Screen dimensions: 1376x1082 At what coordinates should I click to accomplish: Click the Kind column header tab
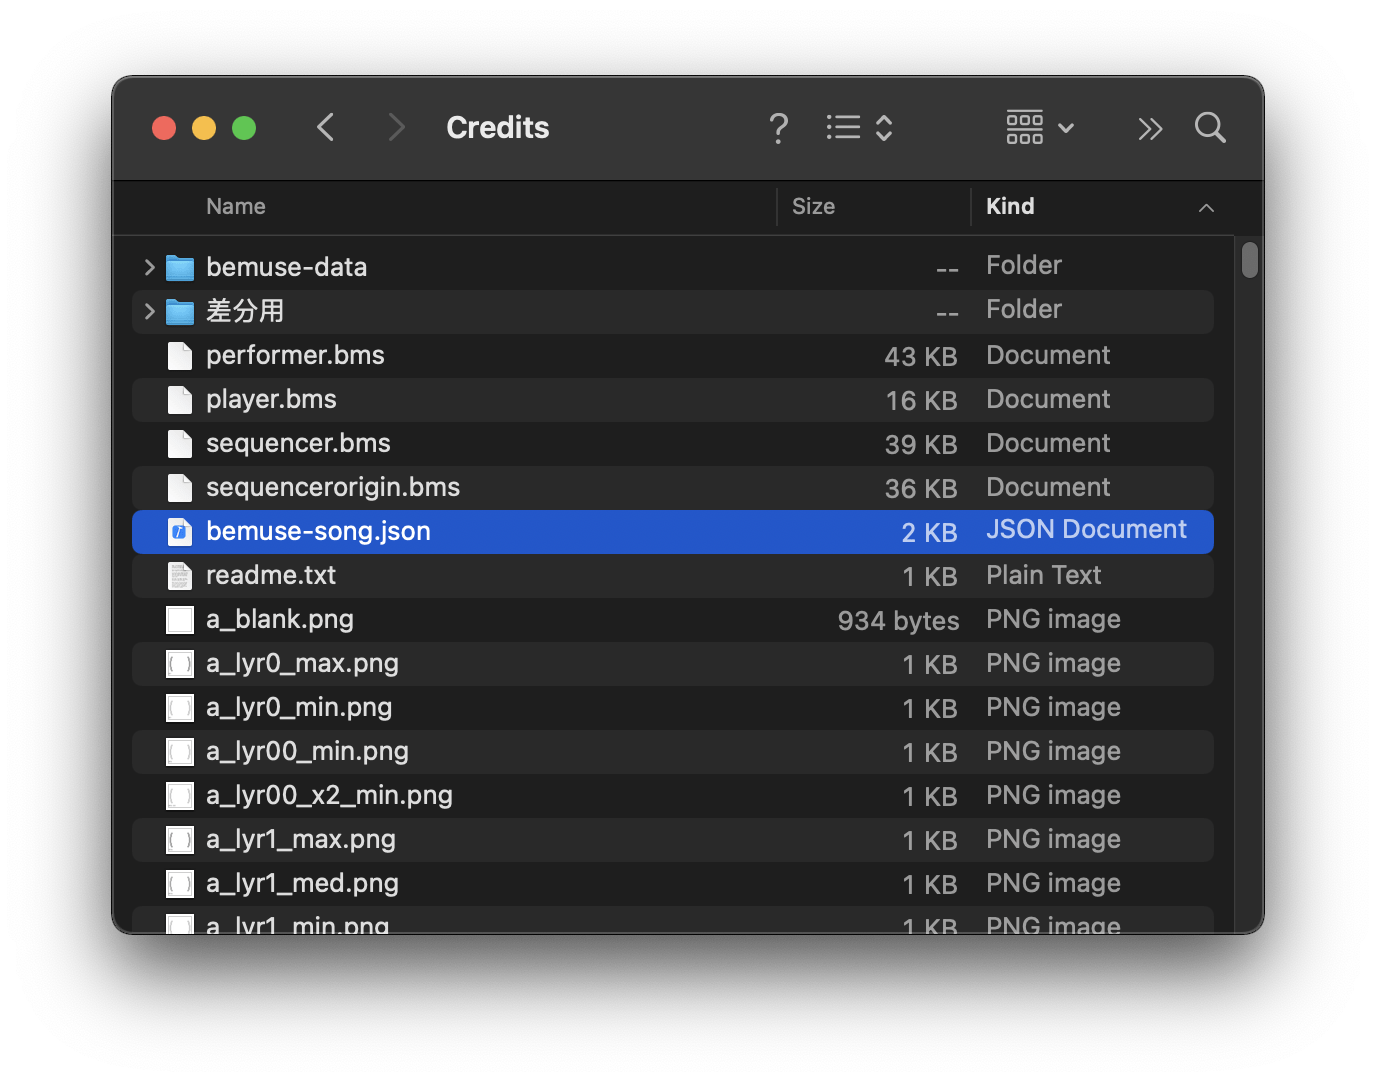(1010, 206)
